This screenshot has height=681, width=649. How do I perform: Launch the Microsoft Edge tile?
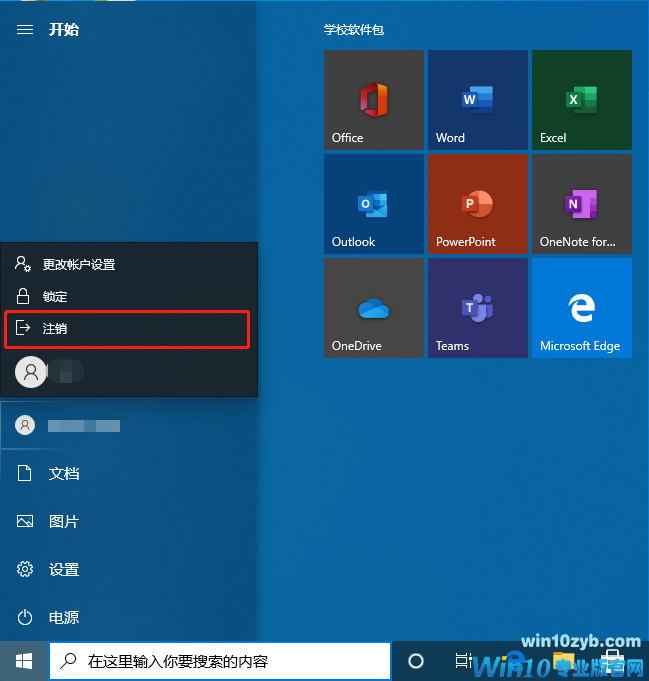pyautogui.click(x=581, y=307)
